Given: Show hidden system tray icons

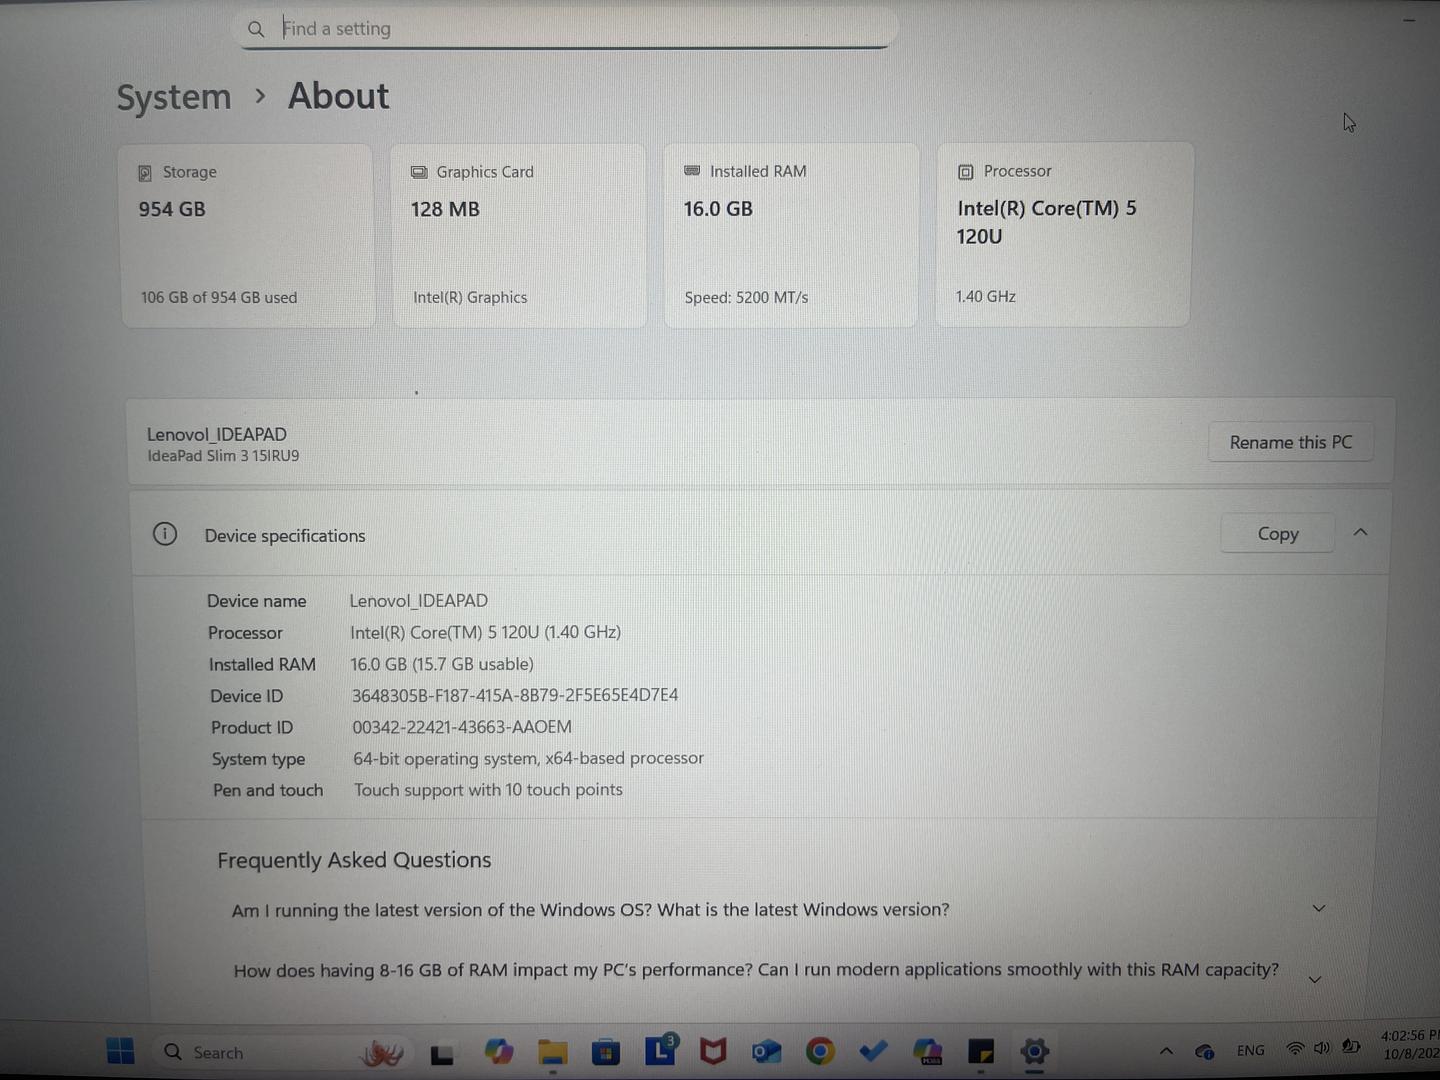Looking at the screenshot, I should pyautogui.click(x=1166, y=1050).
